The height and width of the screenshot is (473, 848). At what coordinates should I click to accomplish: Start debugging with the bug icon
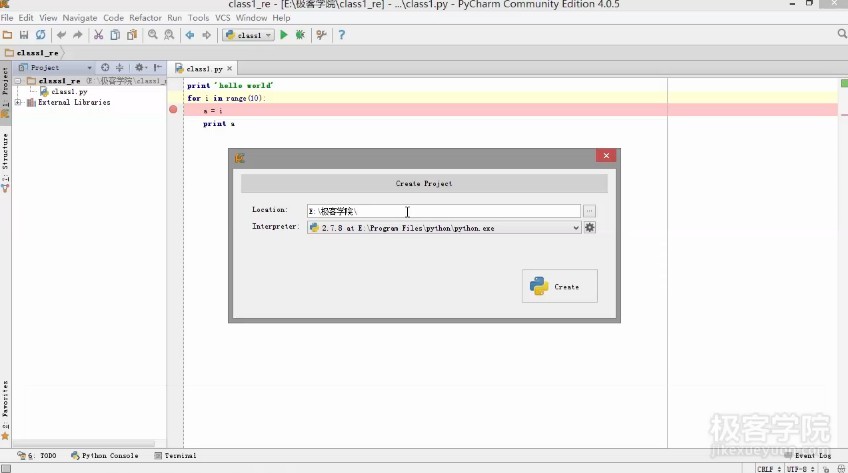300,35
